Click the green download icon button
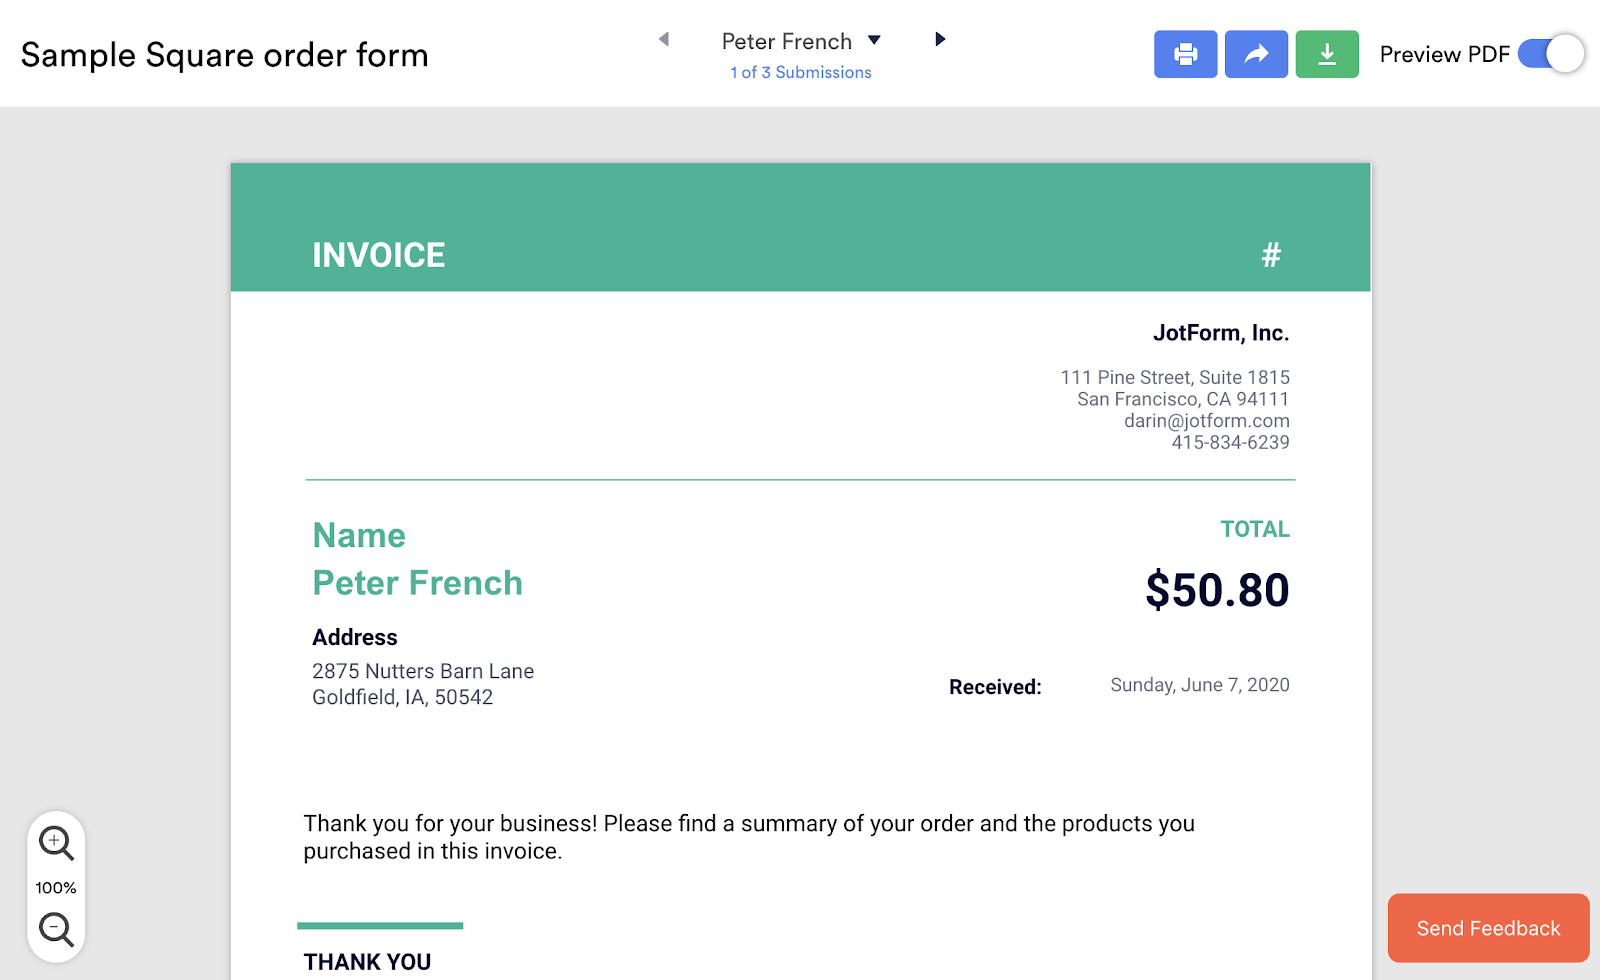This screenshot has width=1600, height=980. 1327,54
